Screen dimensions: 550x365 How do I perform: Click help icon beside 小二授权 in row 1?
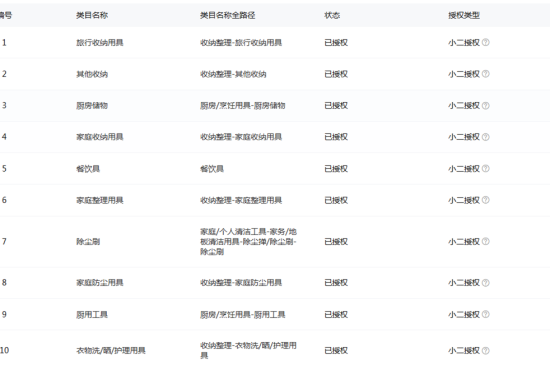pyautogui.click(x=486, y=42)
